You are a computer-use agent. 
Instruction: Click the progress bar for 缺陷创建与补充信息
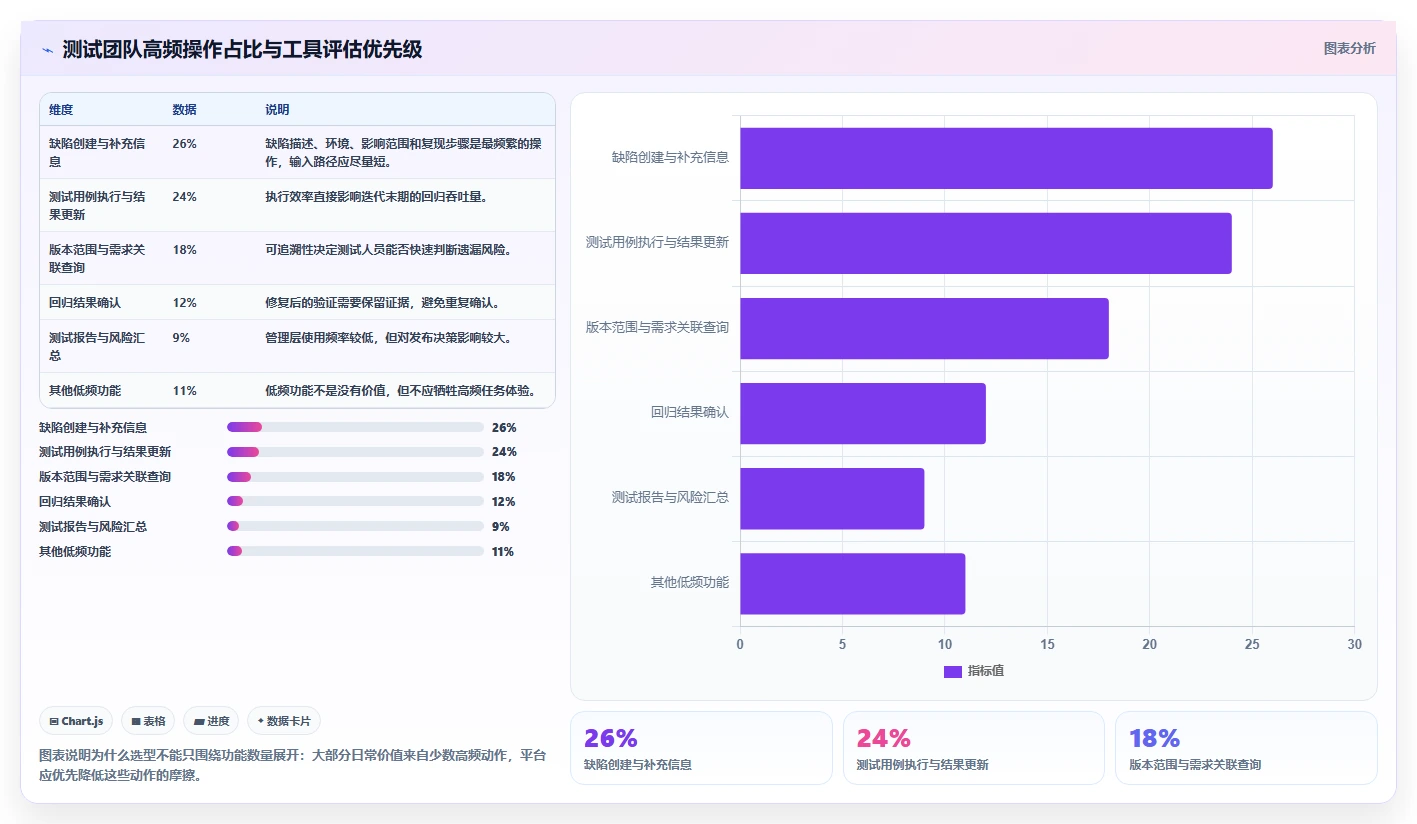(x=355, y=427)
